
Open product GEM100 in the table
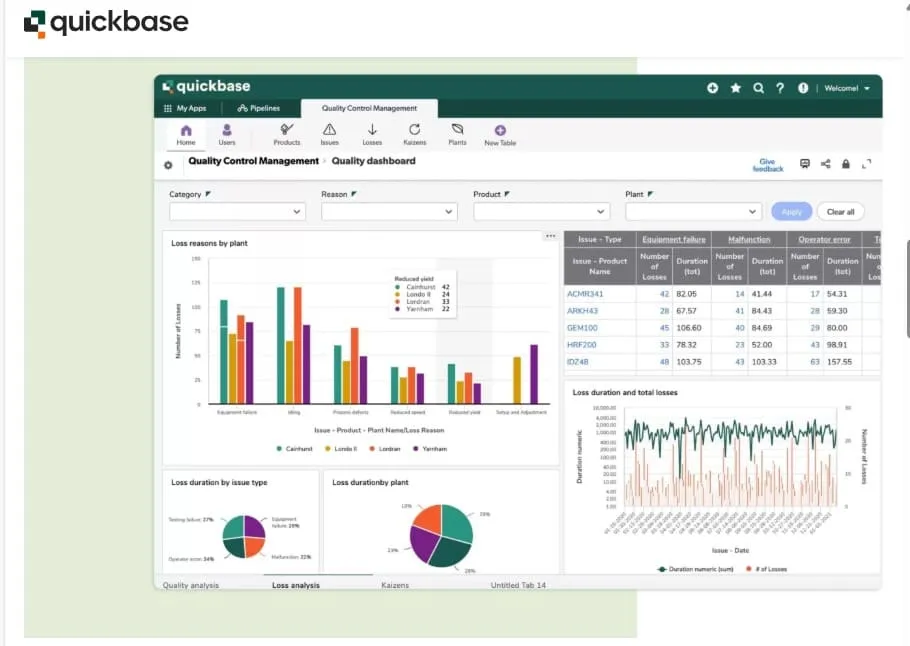coord(582,327)
